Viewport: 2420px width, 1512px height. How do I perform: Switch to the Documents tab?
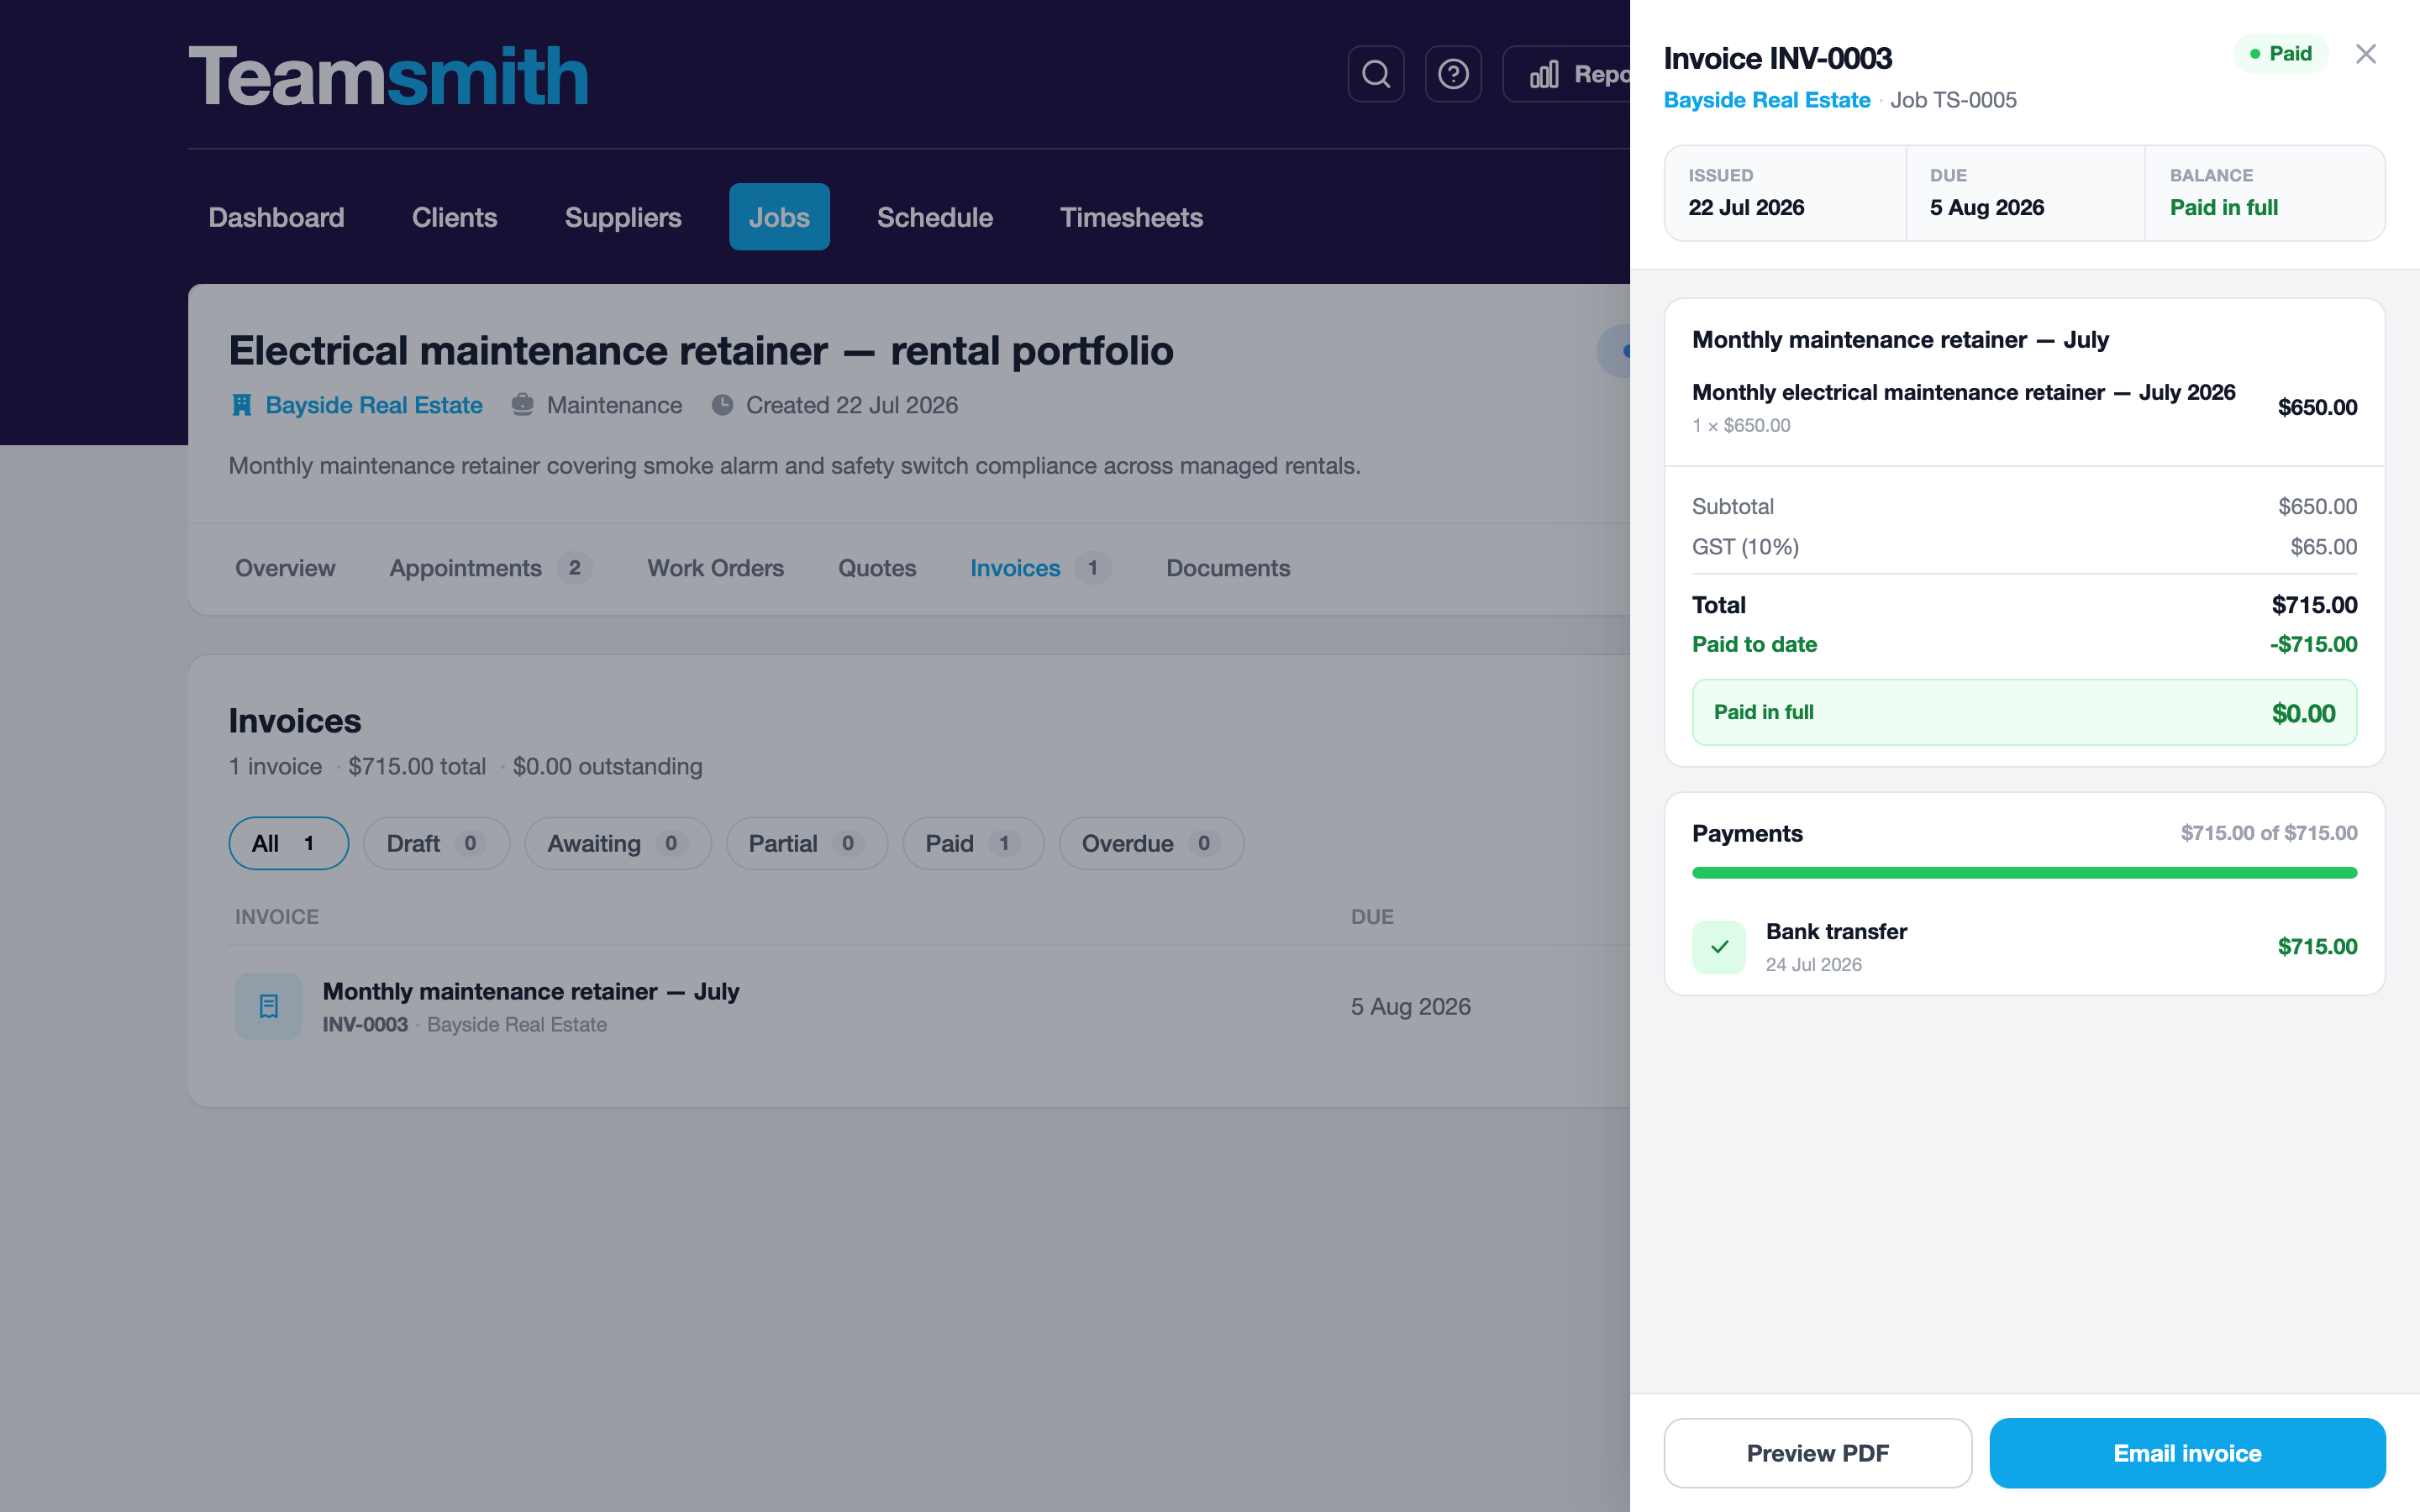pos(1228,568)
